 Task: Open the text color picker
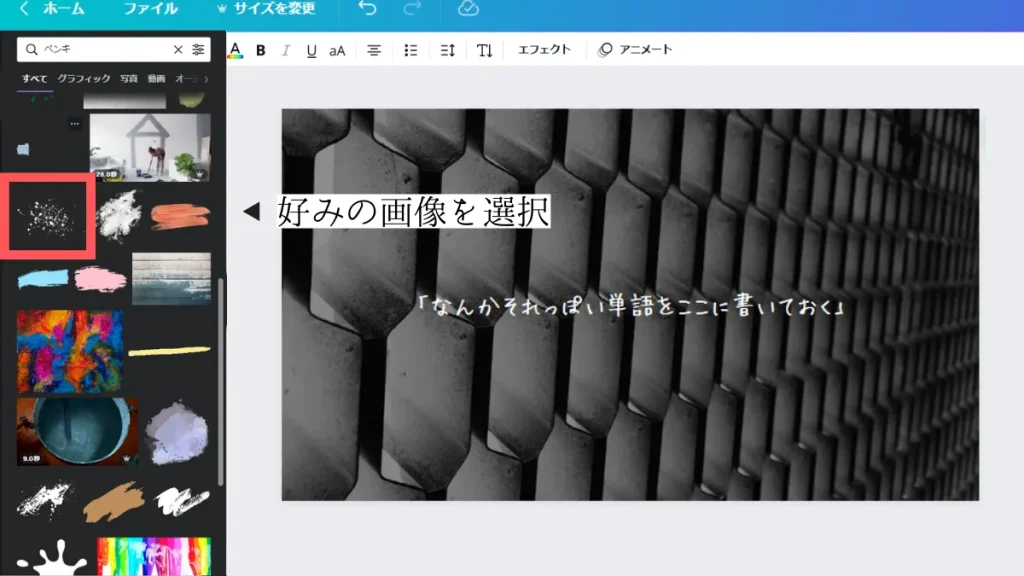tap(236, 50)
